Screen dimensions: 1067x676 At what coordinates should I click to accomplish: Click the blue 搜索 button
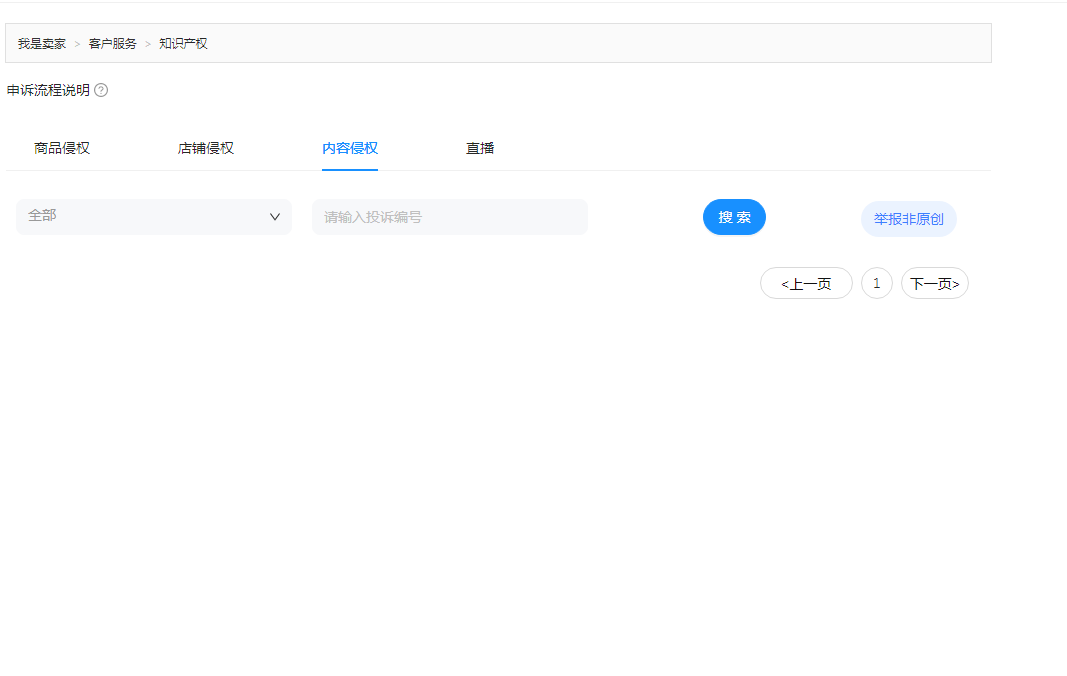coord(734,217)
